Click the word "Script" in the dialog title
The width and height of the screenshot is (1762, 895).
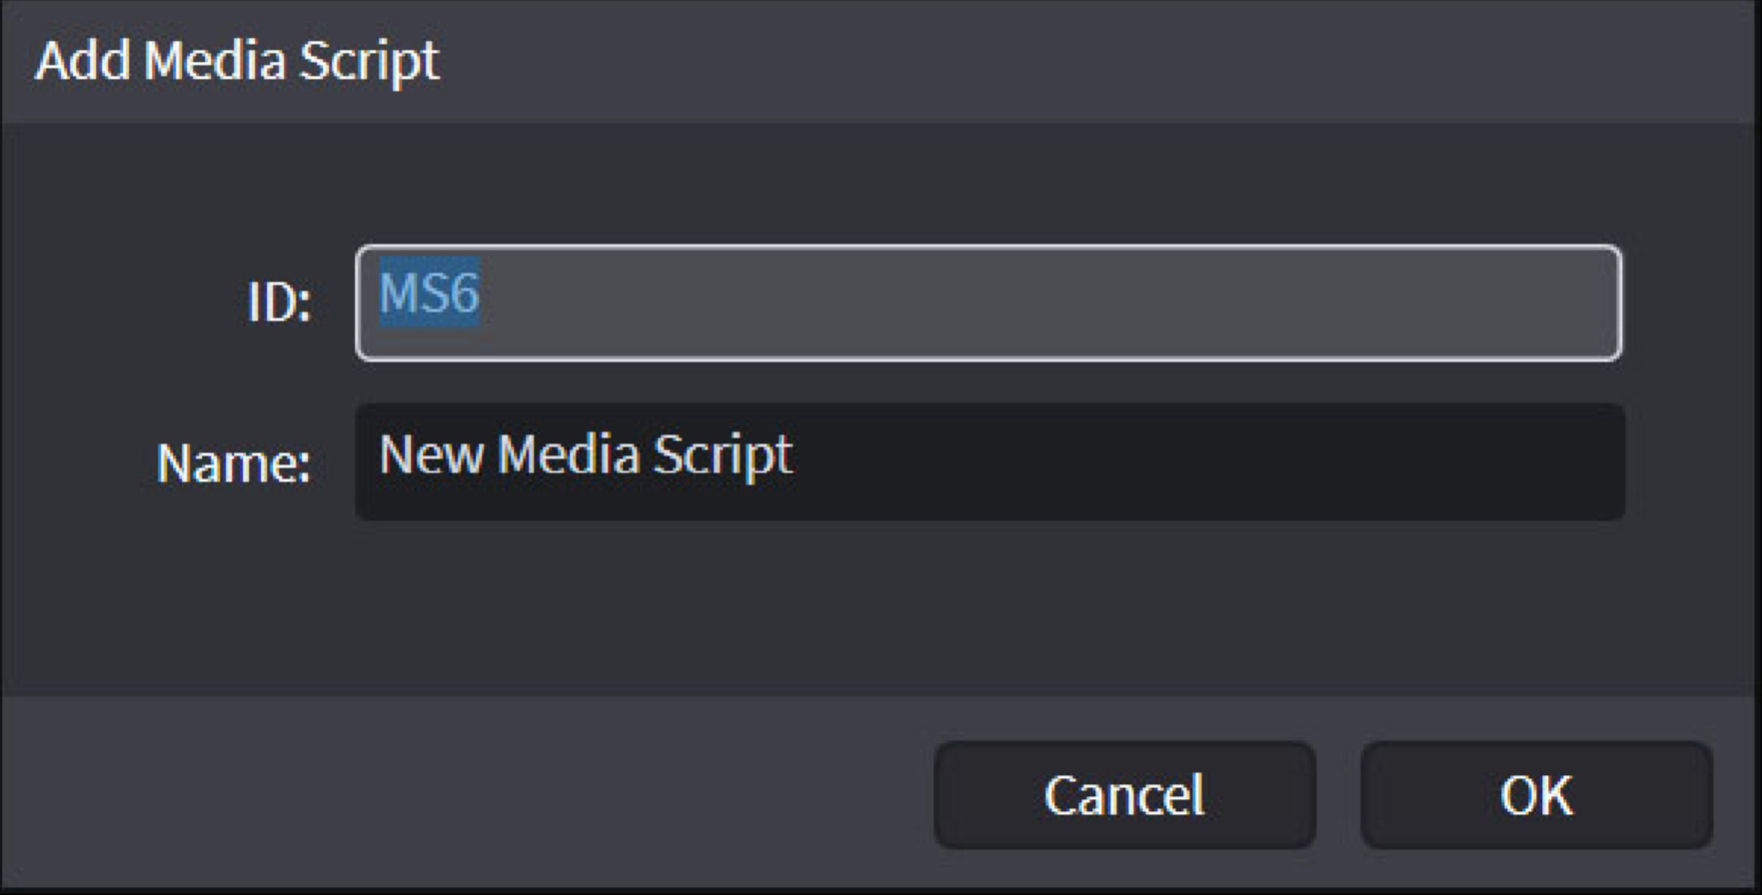(x=369, y=60)
